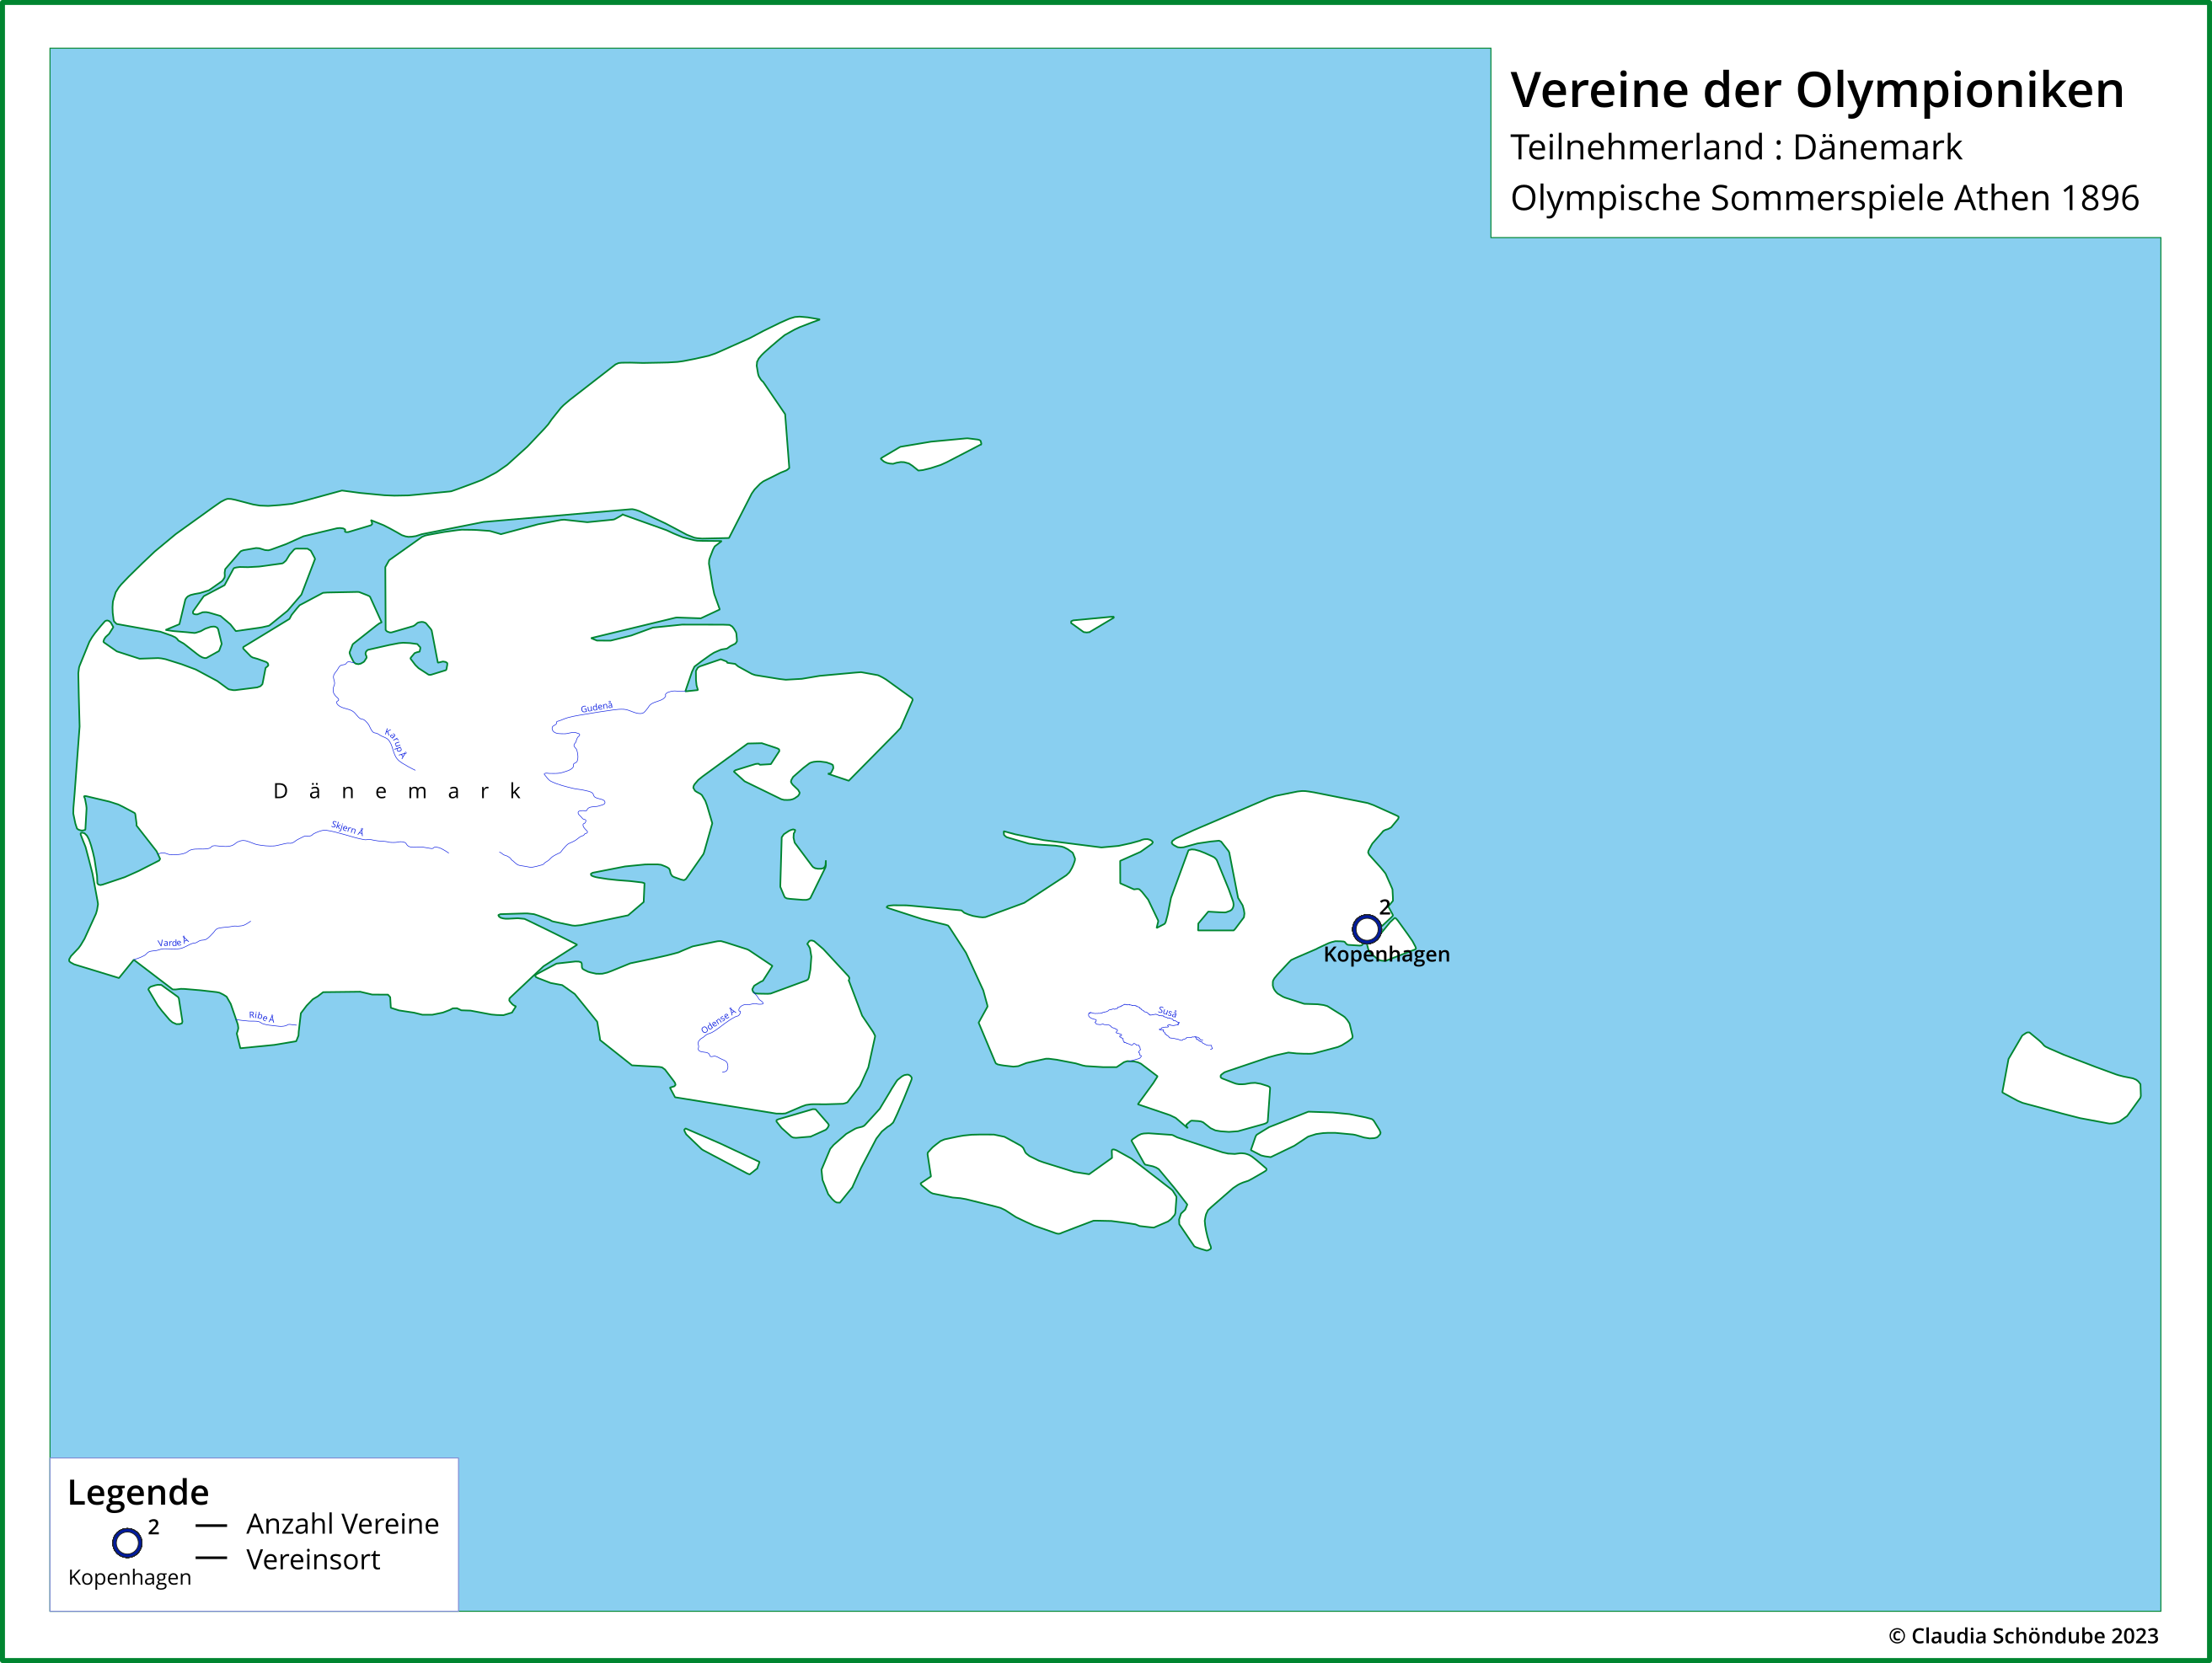Viewport: 2212px width, 1663px height.
Task: Click the circle symbol in the legend
Action: pyautogui.click(x=127, y=1542)
